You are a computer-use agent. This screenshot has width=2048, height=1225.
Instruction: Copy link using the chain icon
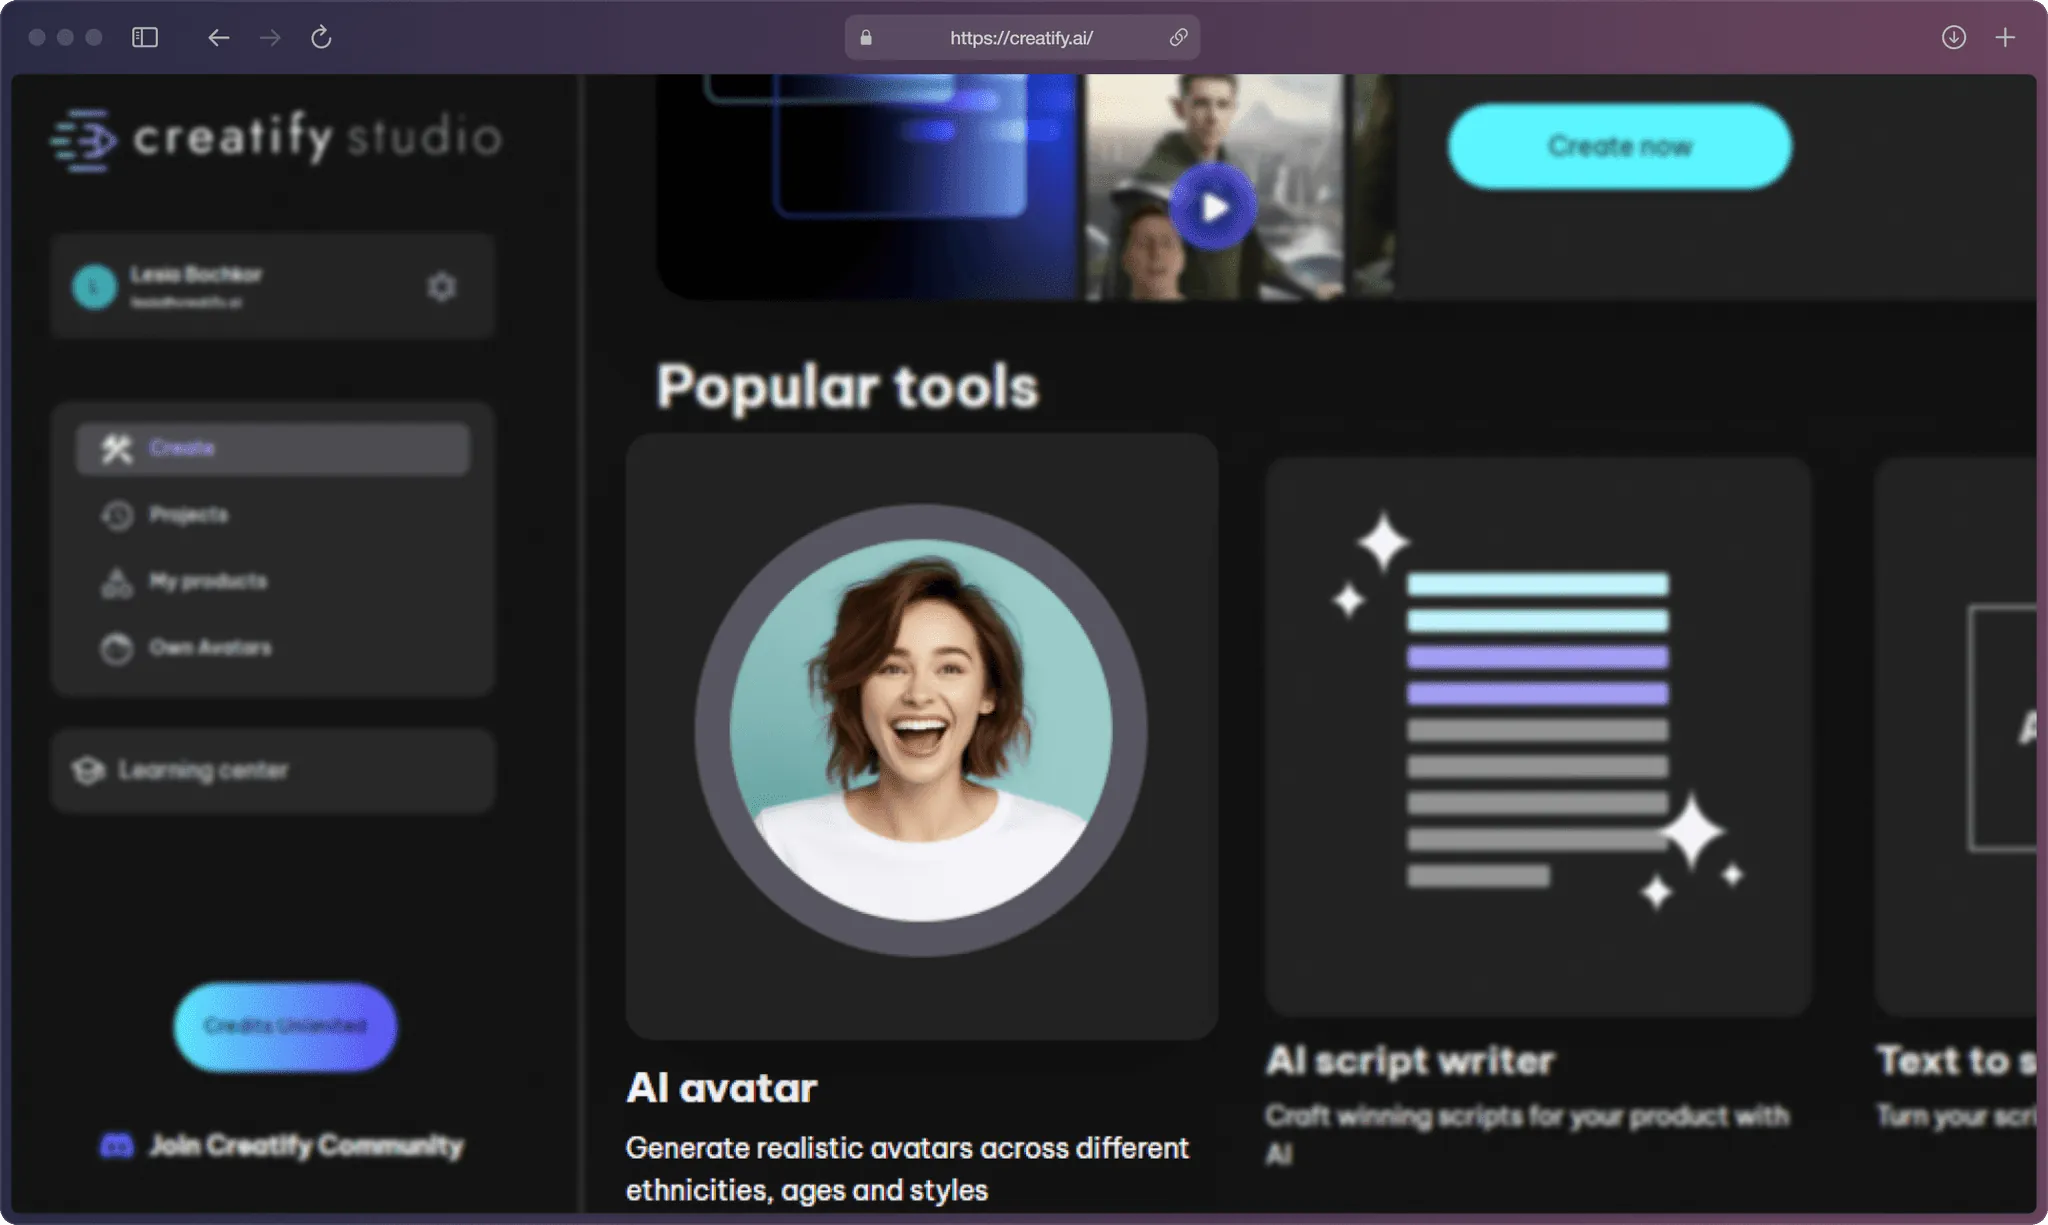tap(1178, 38)
